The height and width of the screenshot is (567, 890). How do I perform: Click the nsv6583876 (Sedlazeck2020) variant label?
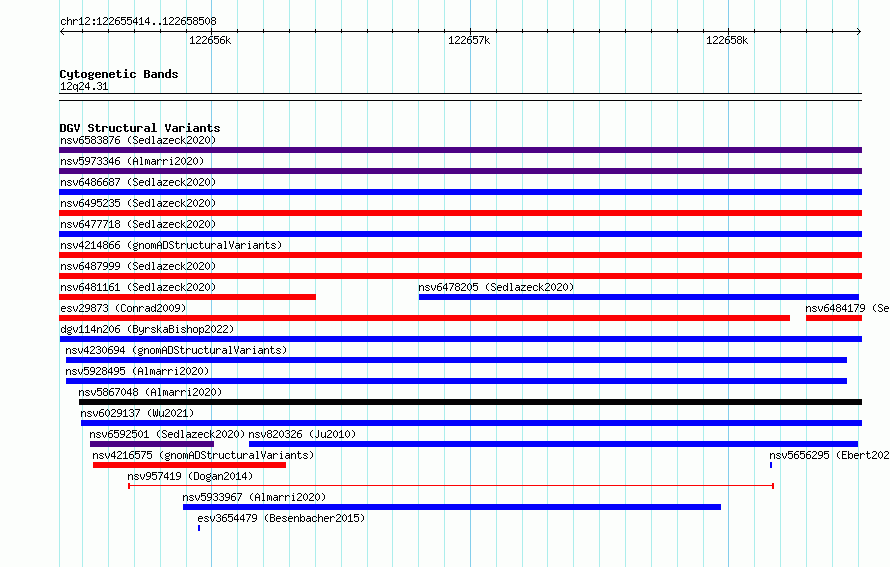click(x=138, y=140)
